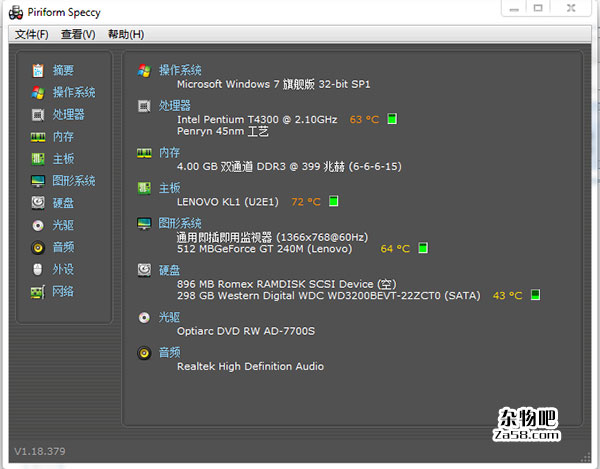
Task: Click the green temperature indicator beside 63 °C
Action: [392, 119]
